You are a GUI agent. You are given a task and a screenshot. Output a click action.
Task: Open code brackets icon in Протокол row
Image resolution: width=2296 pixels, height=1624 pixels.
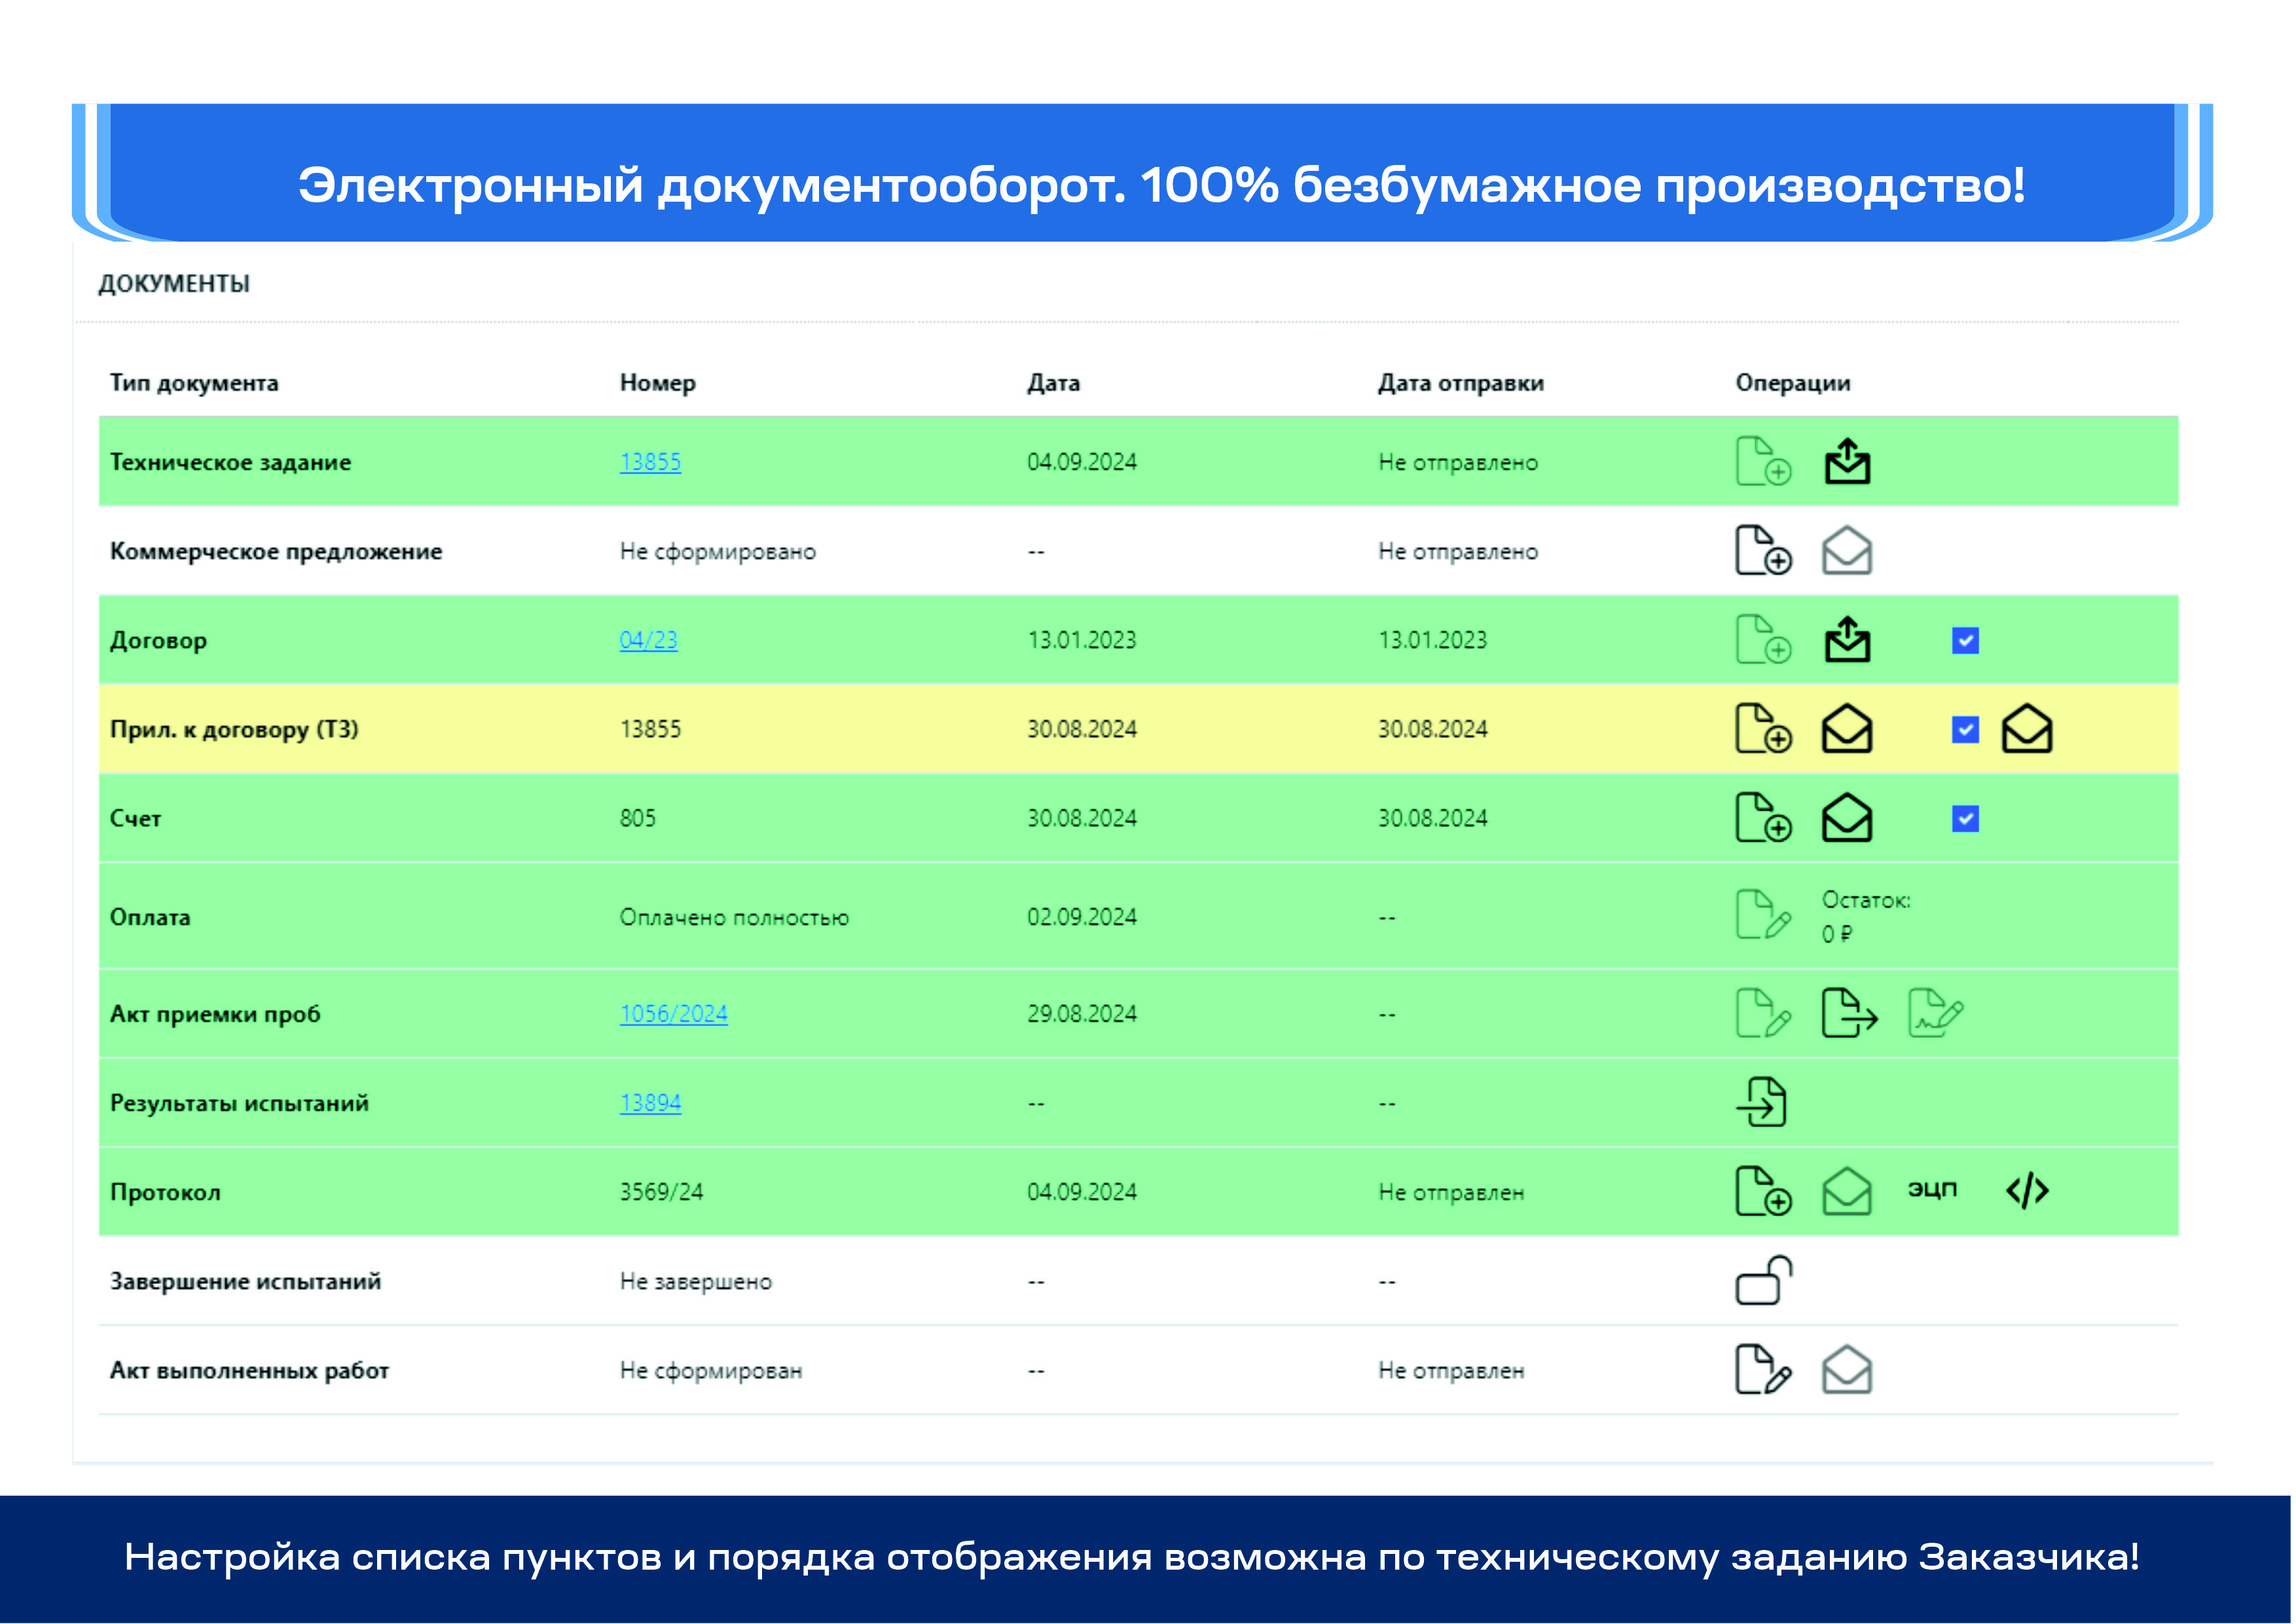pos(2026,1191)
